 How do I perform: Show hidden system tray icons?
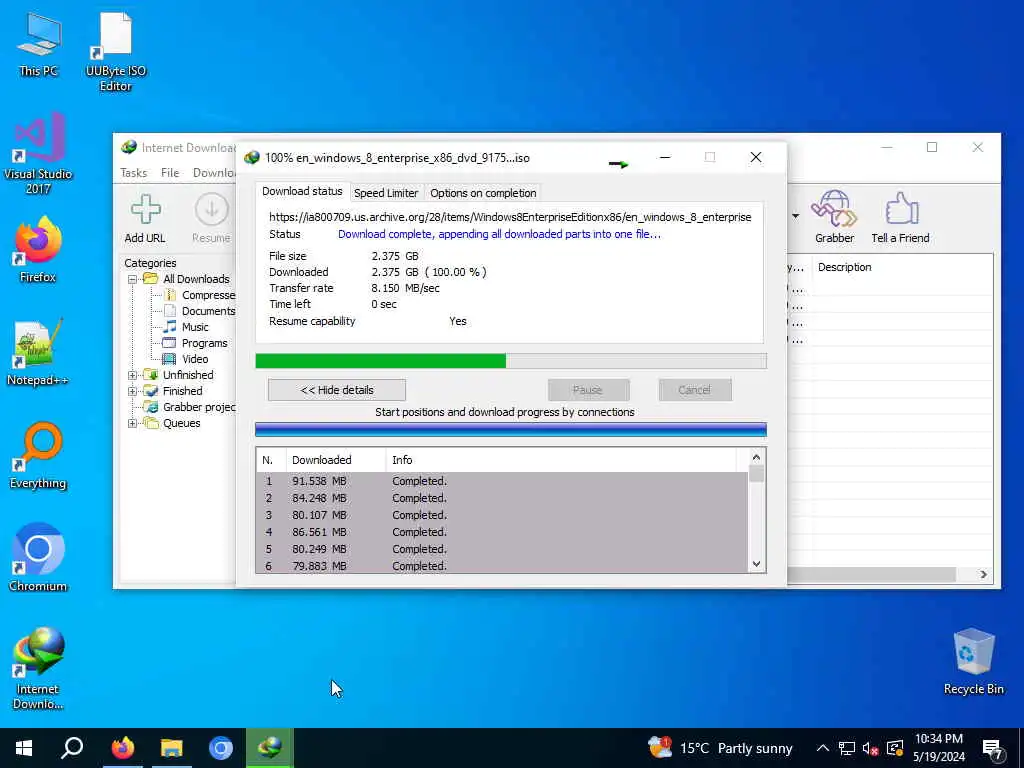point(823,748)
